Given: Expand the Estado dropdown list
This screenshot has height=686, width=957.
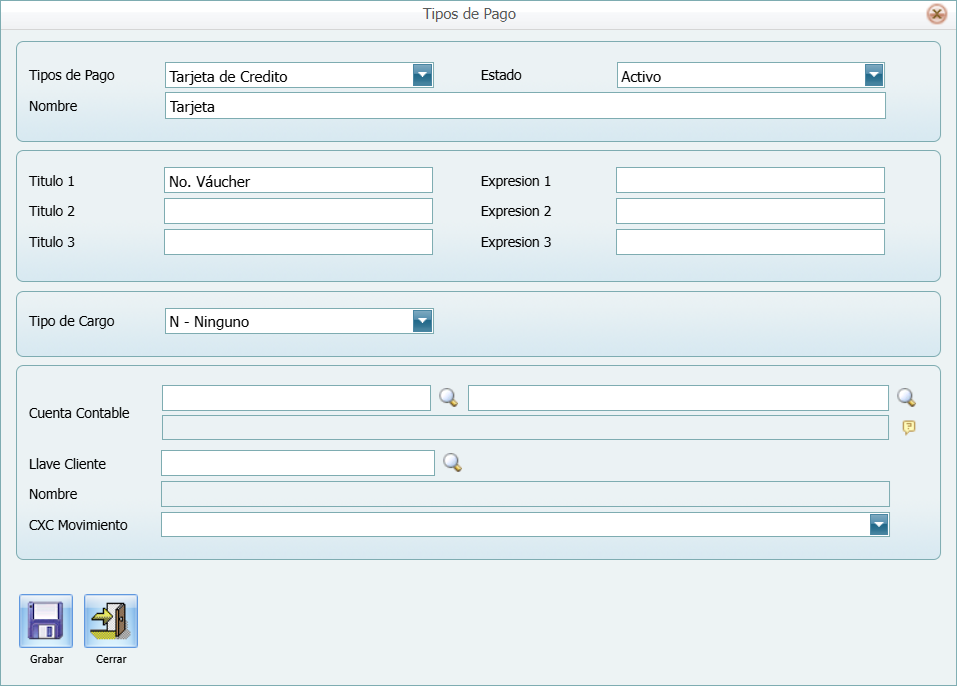Looking at the screenshot, I should pyautogui.click(x=873, y=75).
